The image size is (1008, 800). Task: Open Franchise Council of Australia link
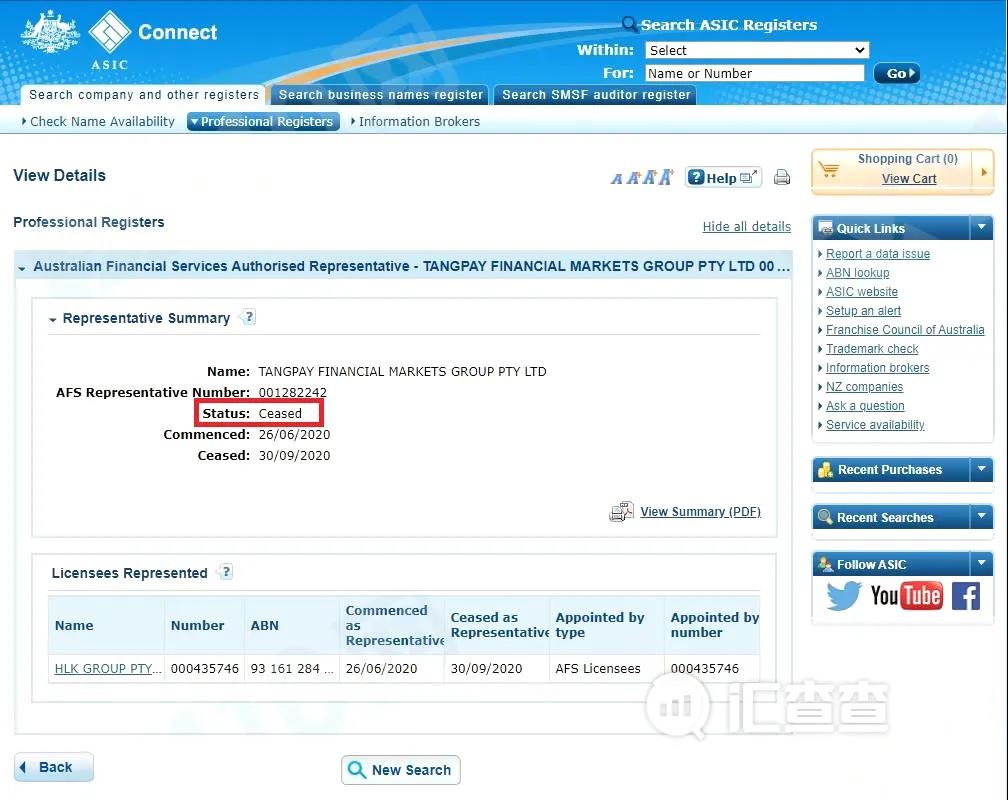pyautogui.click(x=905, y=330)
